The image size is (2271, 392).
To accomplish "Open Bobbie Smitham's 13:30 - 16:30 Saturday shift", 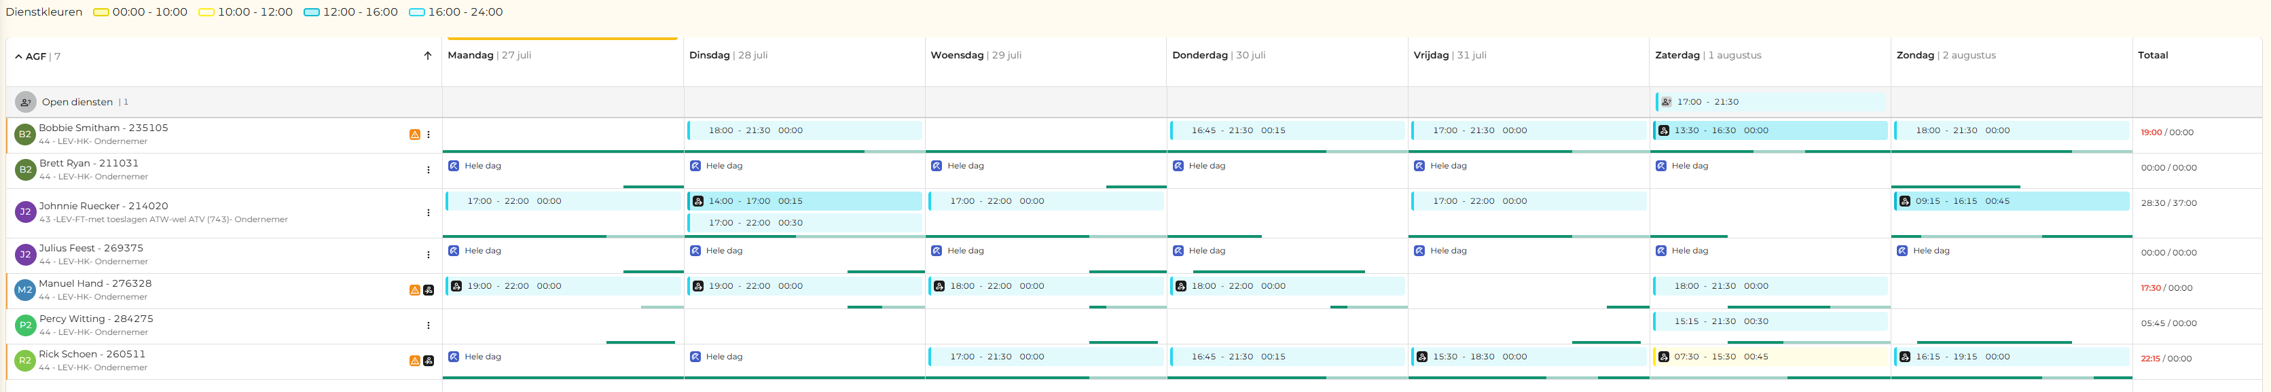I will point(1769,131).
